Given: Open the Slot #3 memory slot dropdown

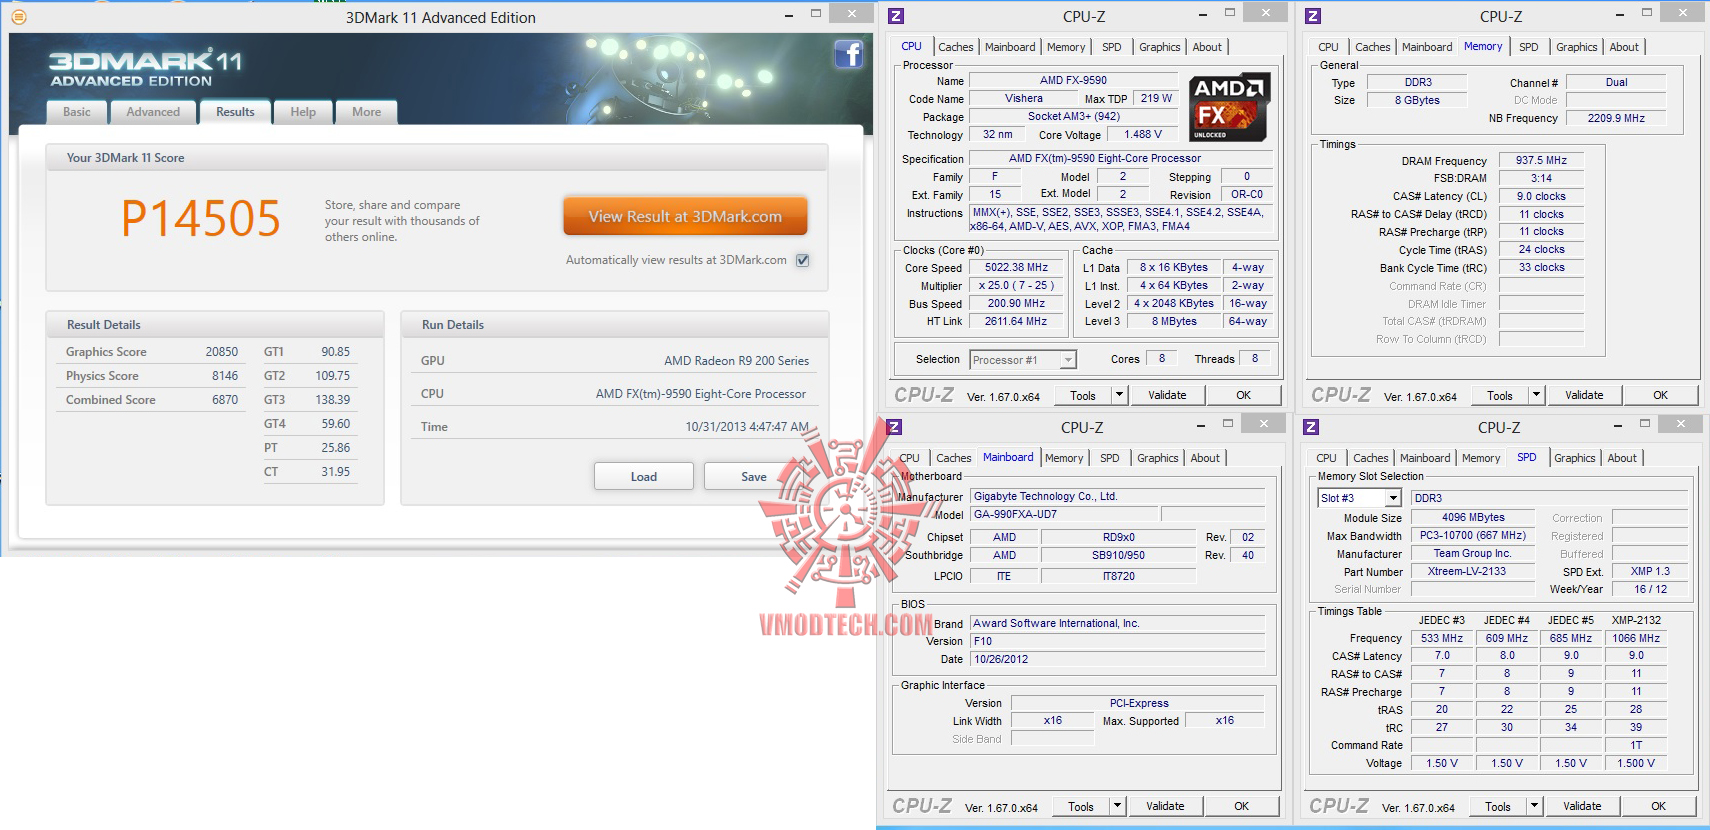Looking at the screenshot, I should (1360, 498).
